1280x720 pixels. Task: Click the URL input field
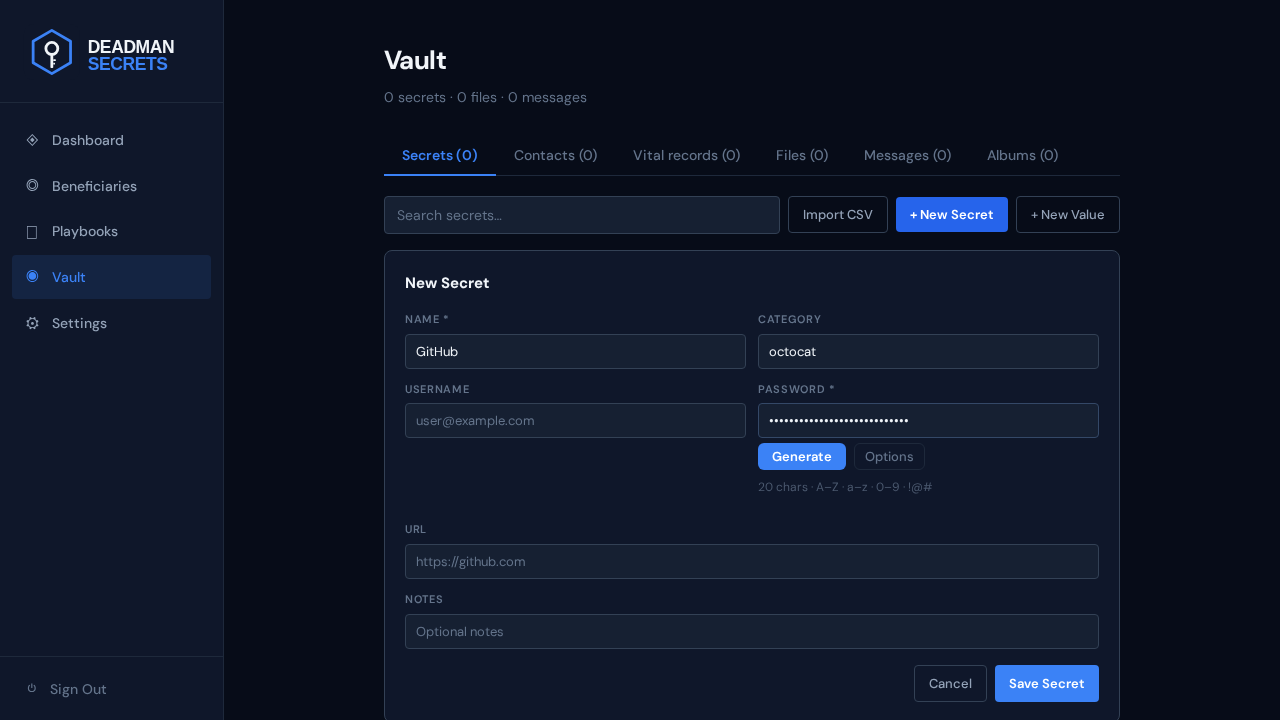coord(752,561)
